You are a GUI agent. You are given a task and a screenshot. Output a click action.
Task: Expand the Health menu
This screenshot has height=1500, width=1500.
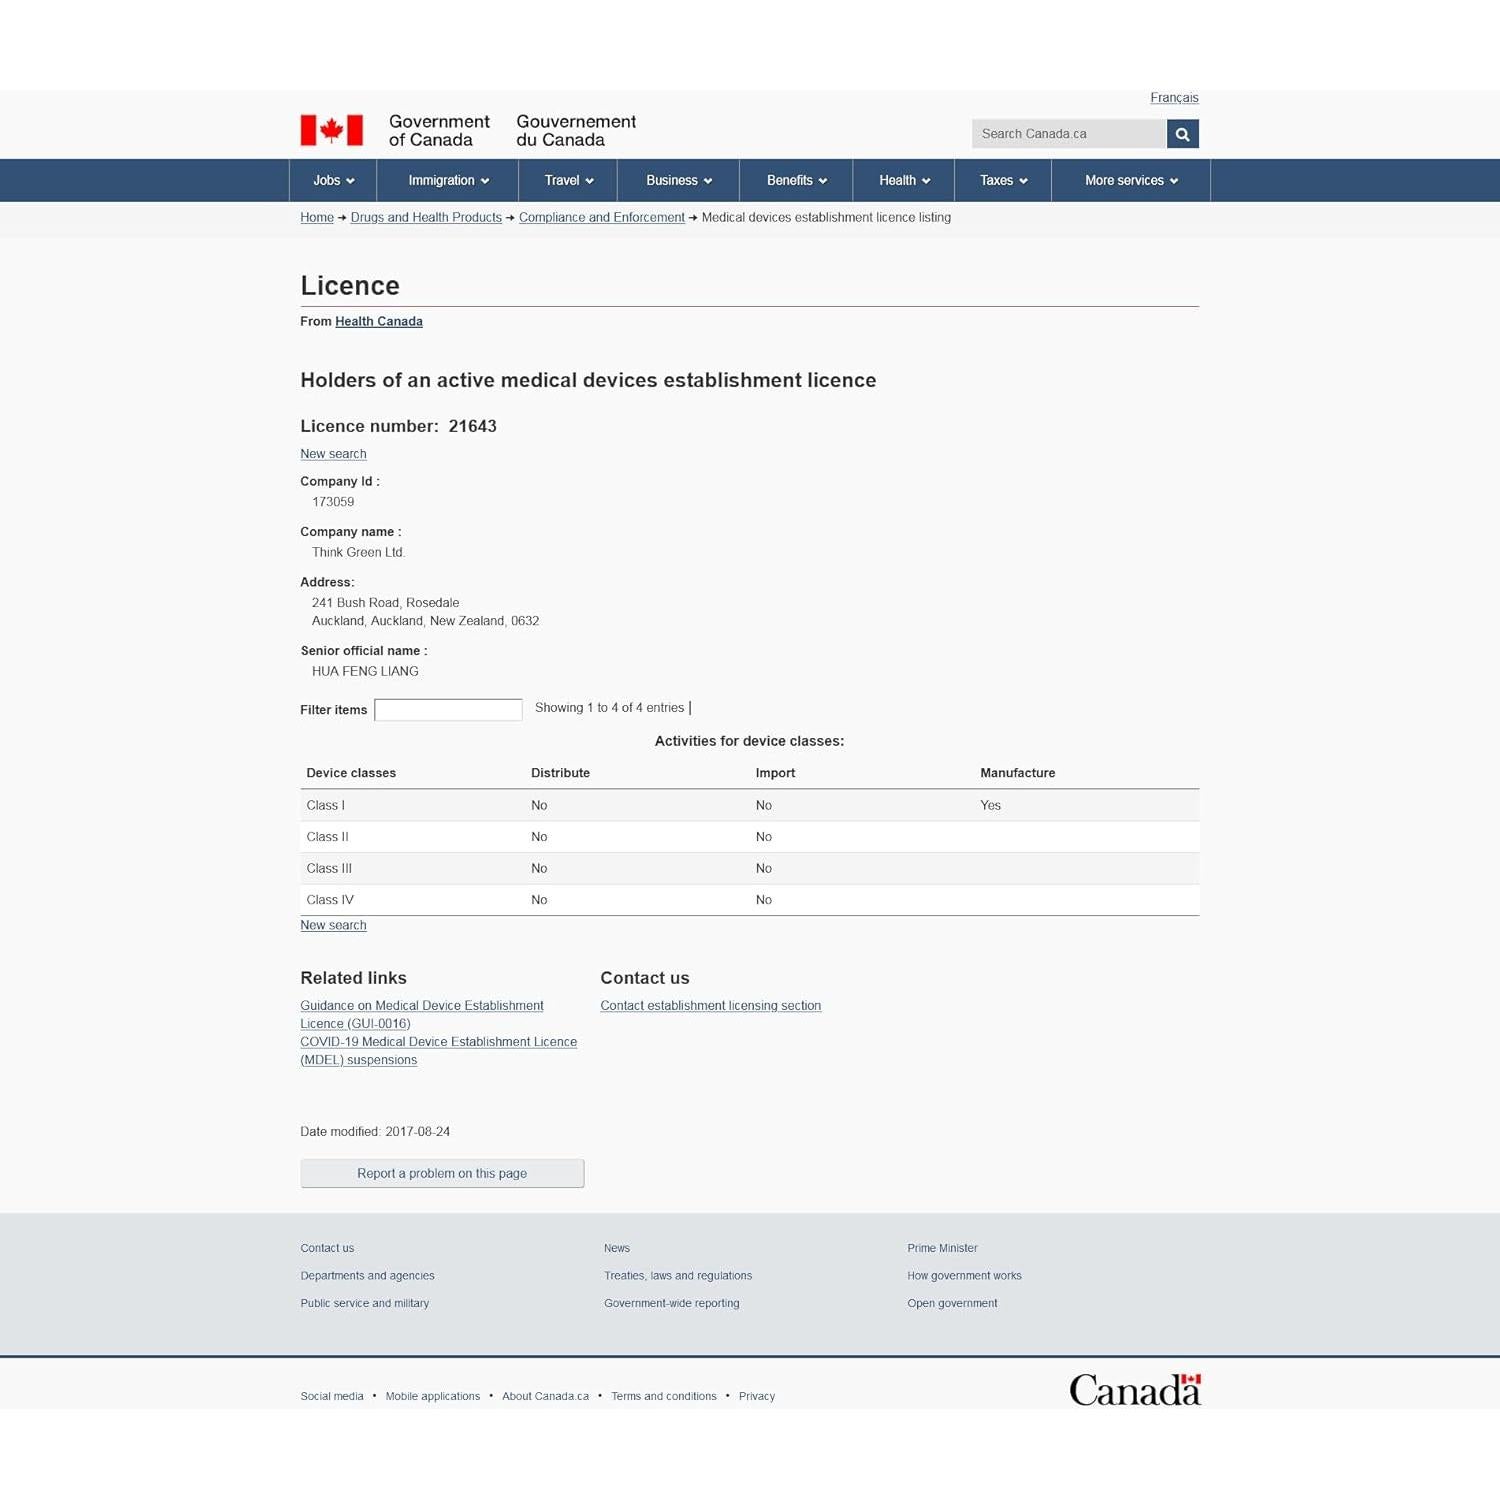(904, 181)
